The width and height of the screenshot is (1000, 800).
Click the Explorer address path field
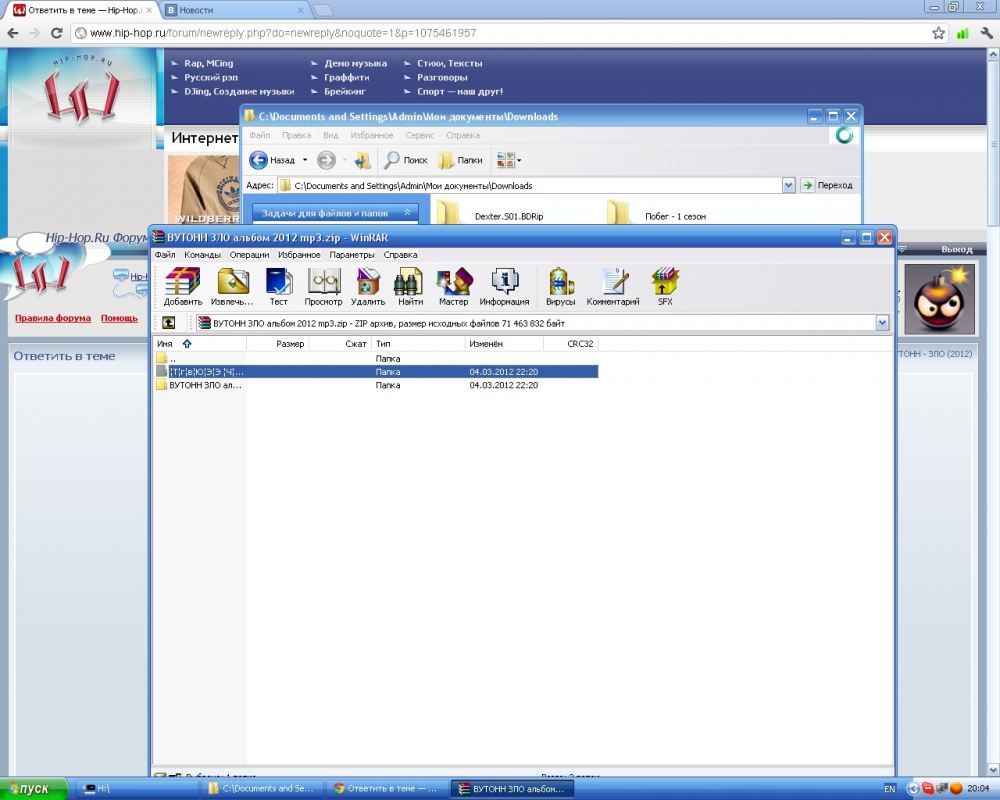[x=529, y=186]
